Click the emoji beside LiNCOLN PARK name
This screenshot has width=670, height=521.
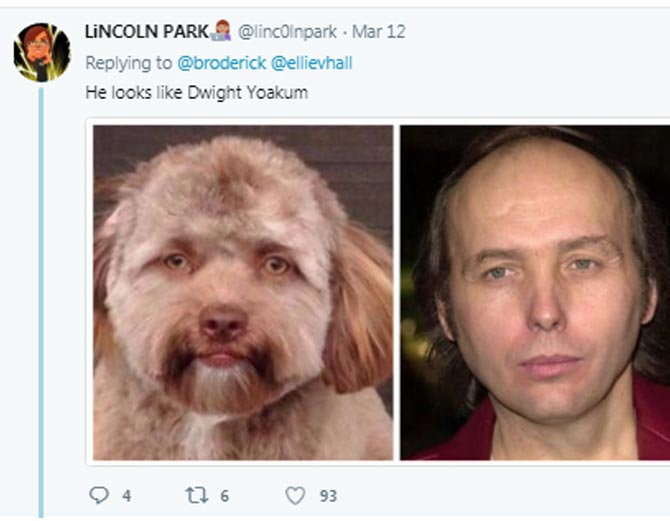(221, 31)
